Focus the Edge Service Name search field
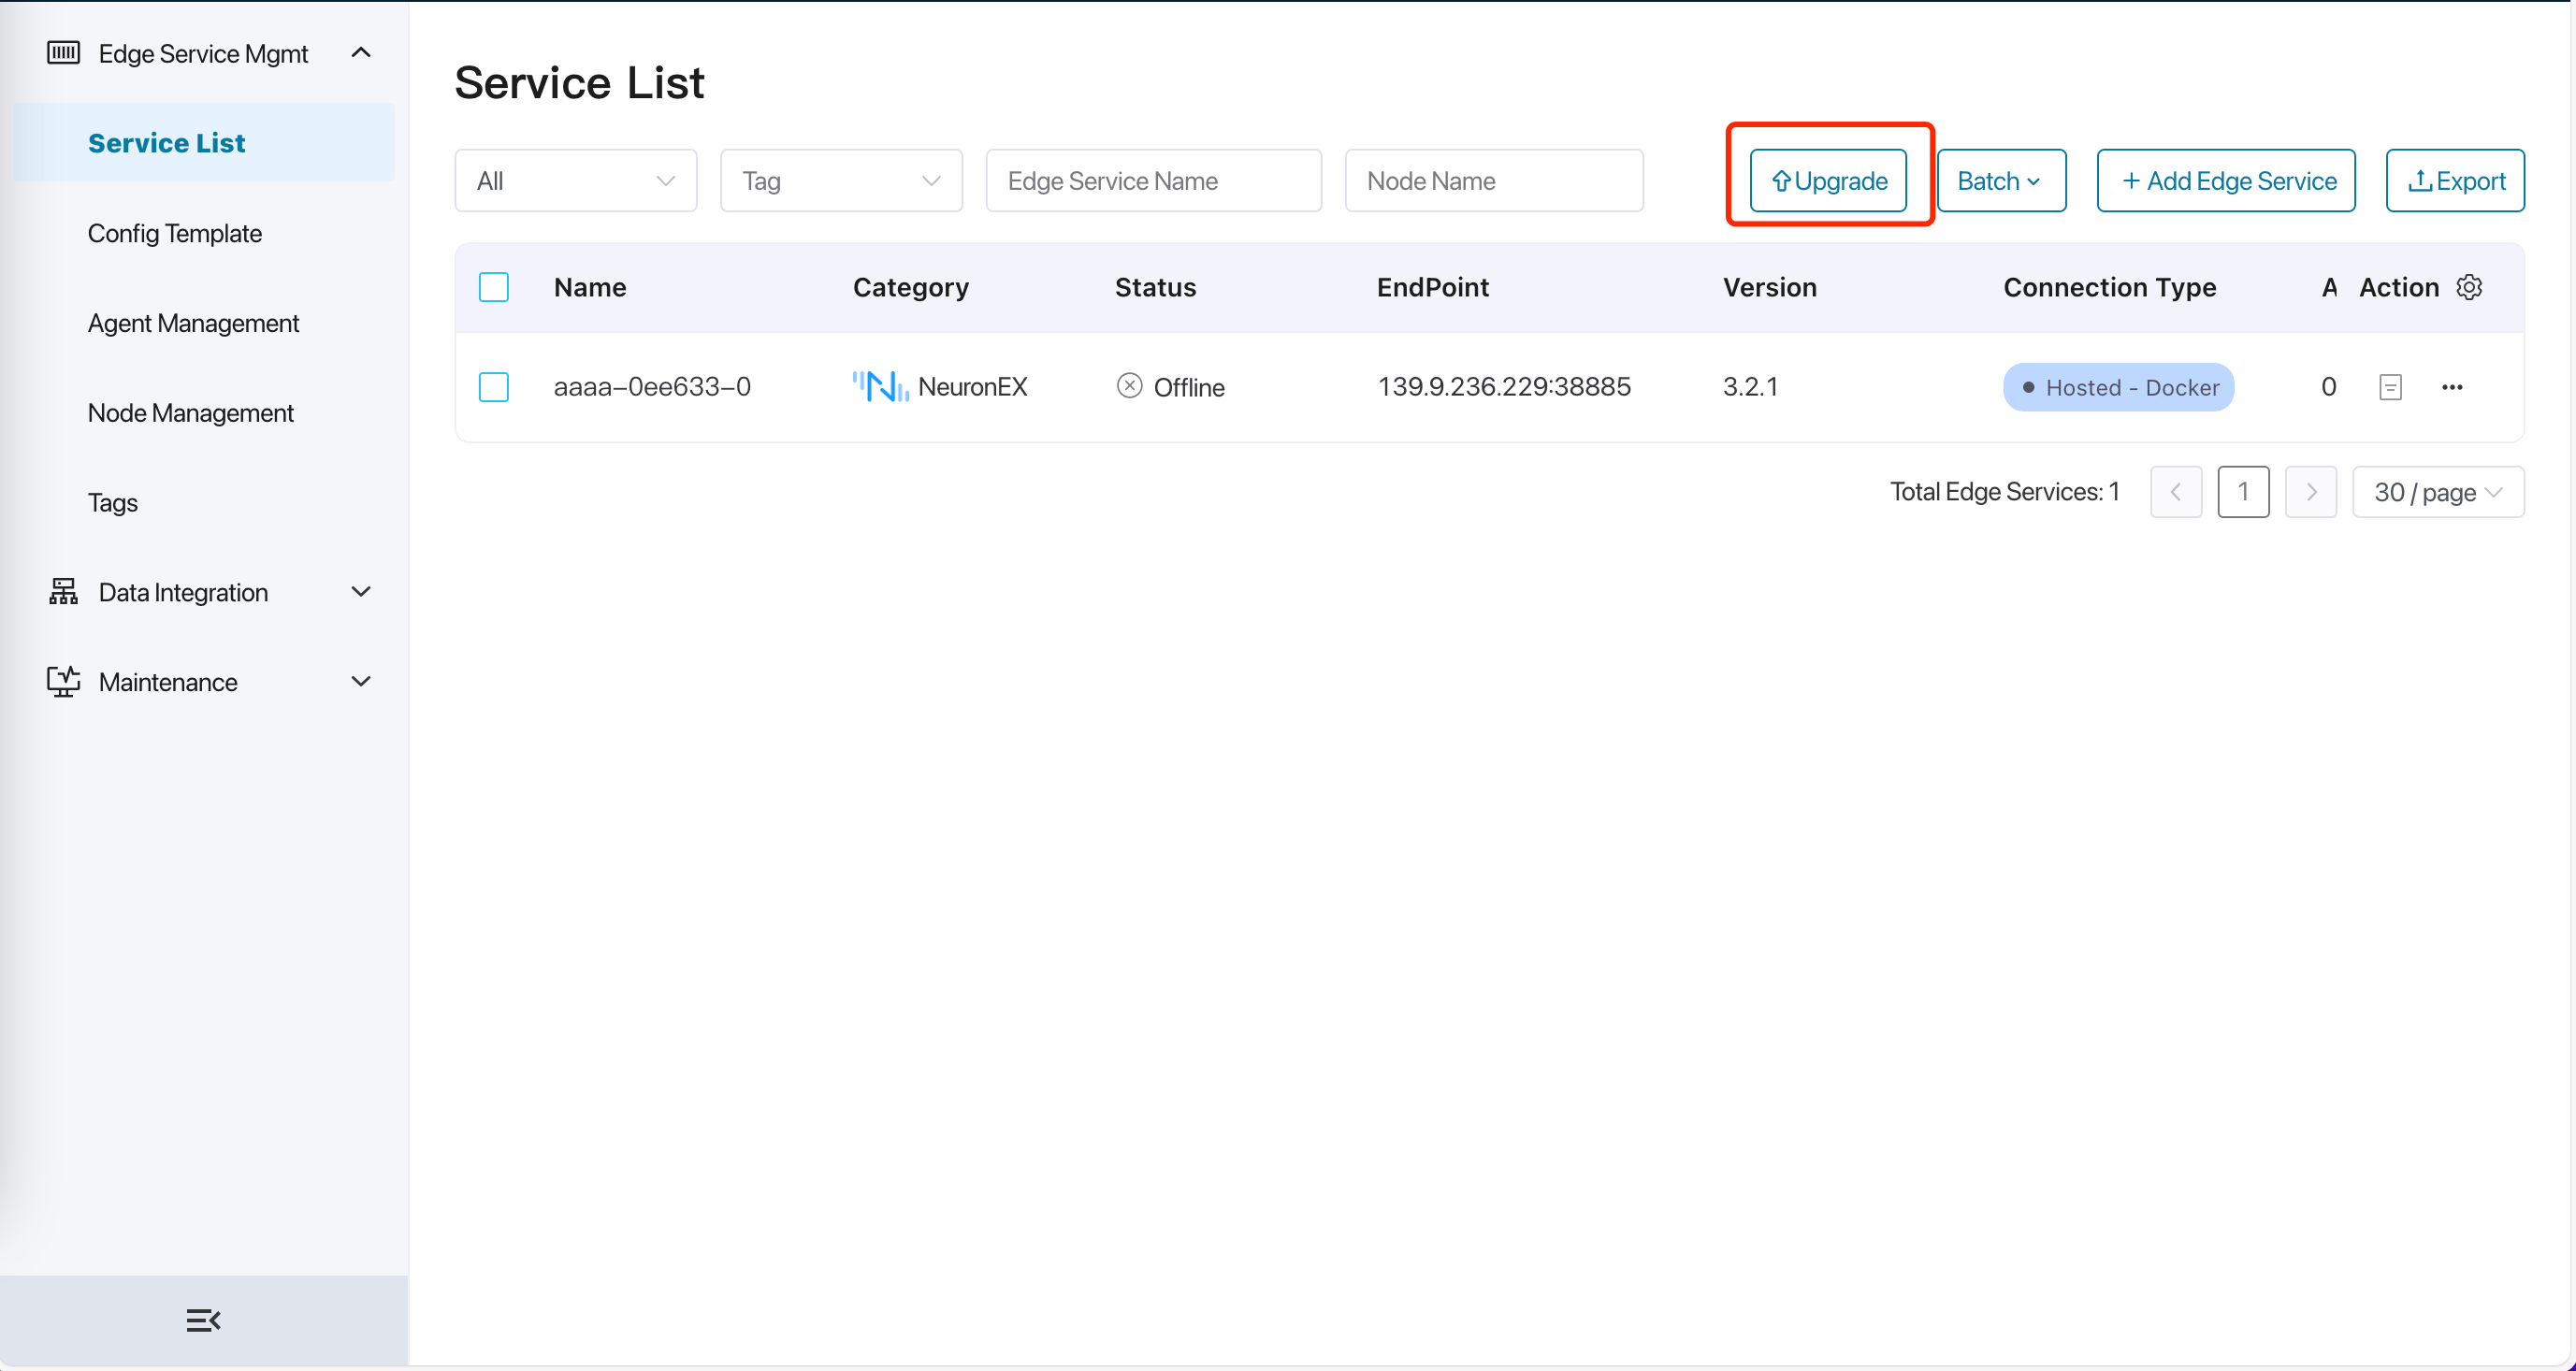The height and width of the screenshot is (1371, 2576). [x=1153, y=181]
